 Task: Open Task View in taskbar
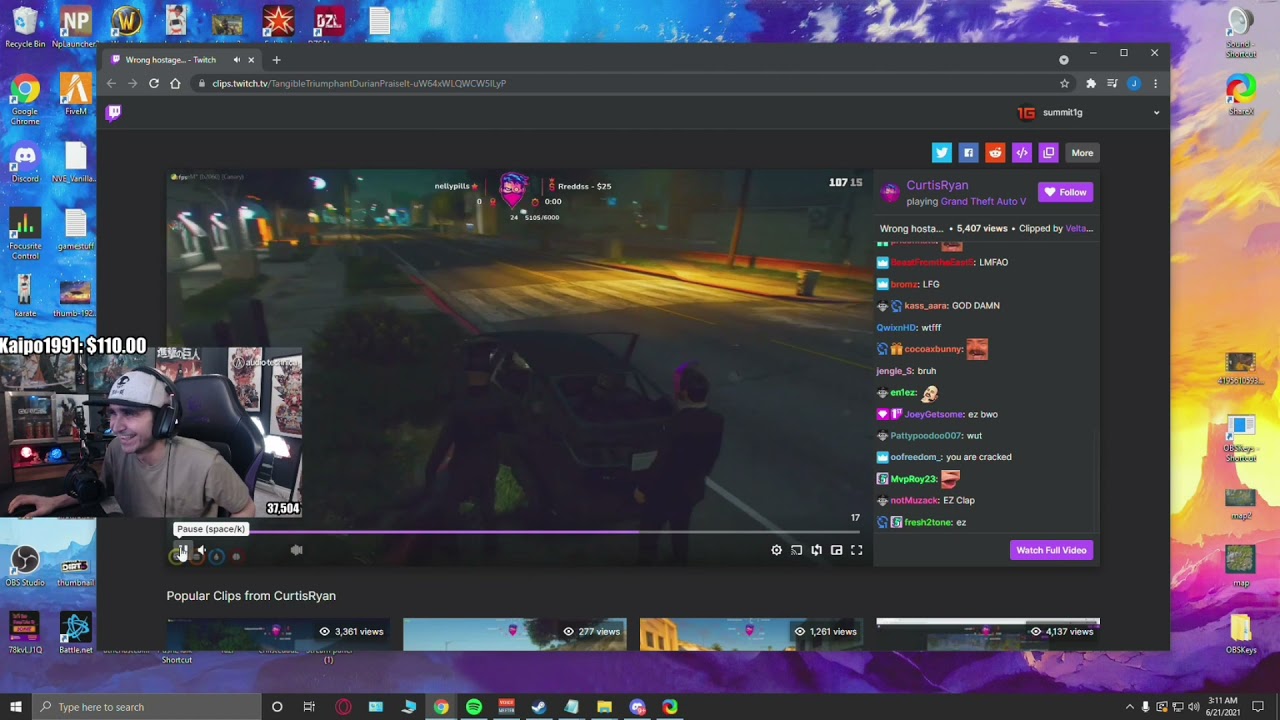coord(309,707)
